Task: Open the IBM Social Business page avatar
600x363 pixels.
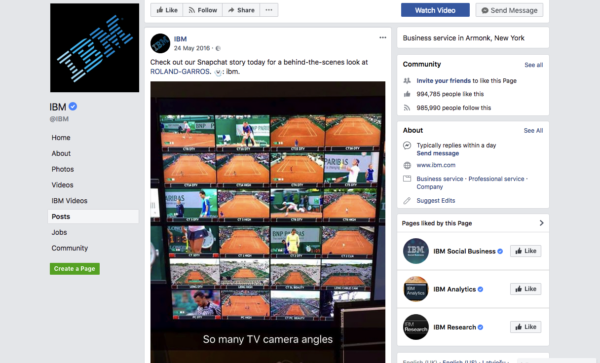Action: tap(416, 251)
